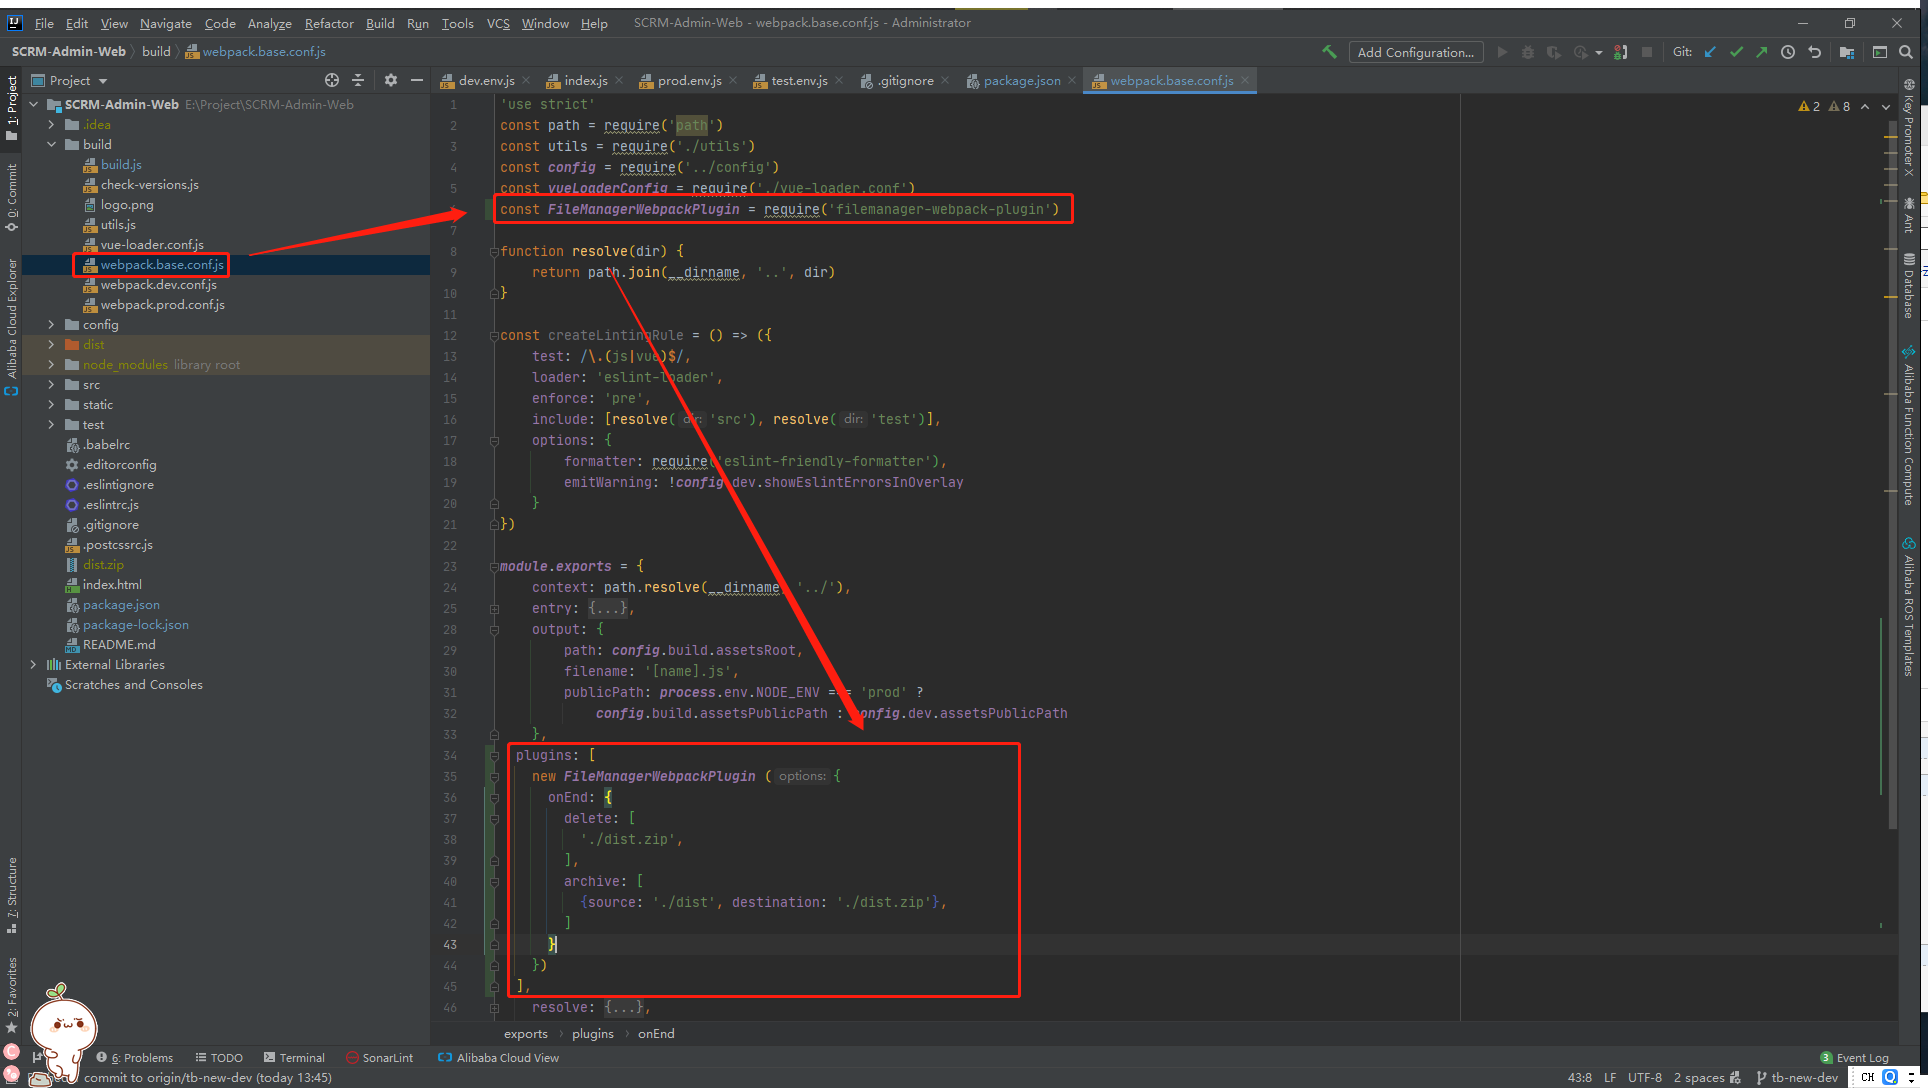Viewport: 1928px width, 1088px height.
Task: Click the Git rollback arrow icon
Action: (x=1815, y=52)
